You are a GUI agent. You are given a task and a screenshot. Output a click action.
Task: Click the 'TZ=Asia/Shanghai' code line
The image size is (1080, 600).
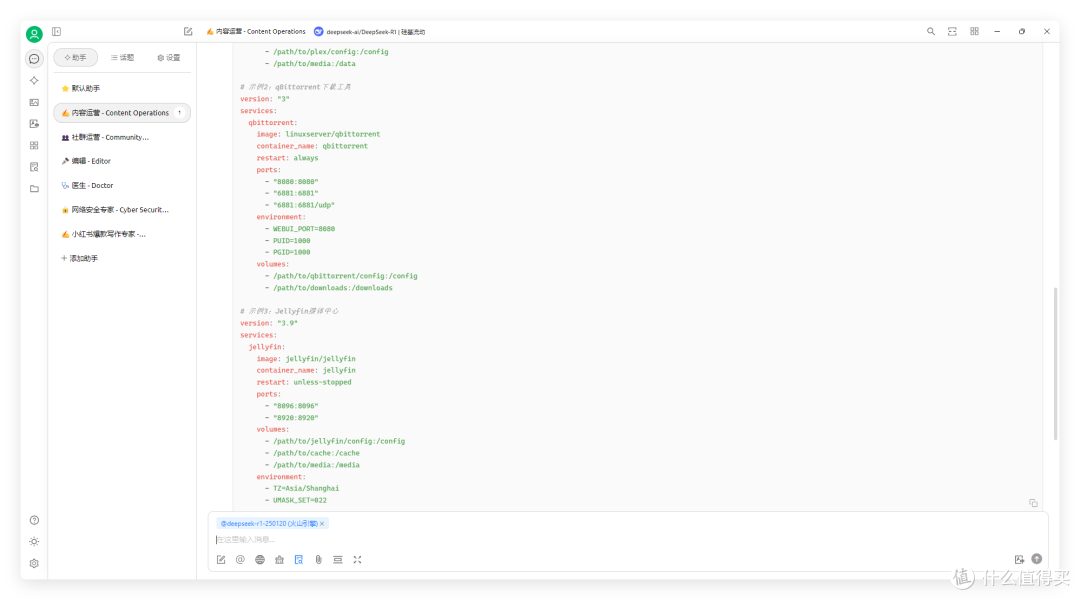click(x=306, y=488)
